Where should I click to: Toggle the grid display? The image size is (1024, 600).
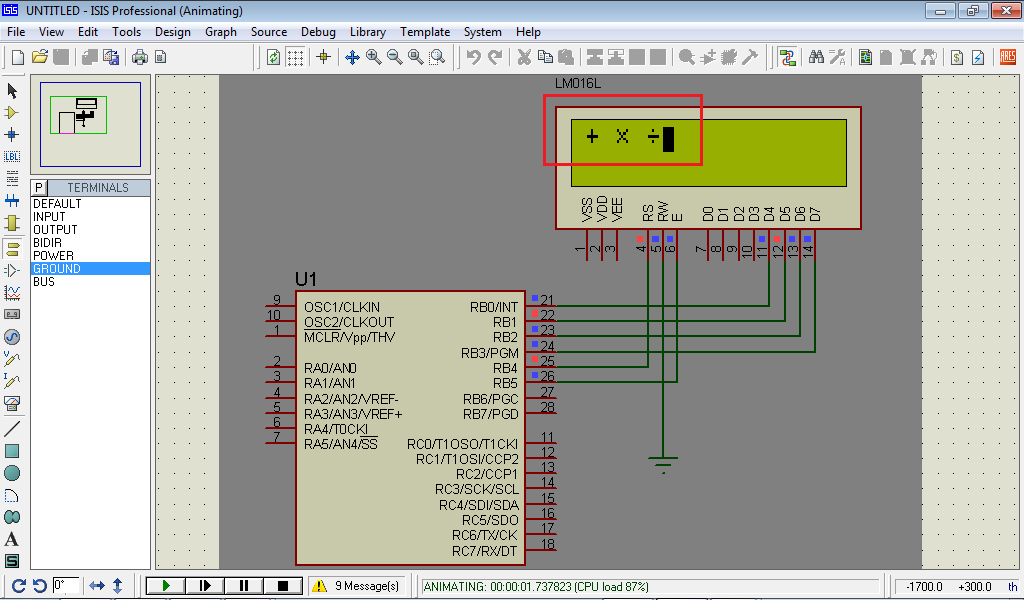click(x=296, y=57)
